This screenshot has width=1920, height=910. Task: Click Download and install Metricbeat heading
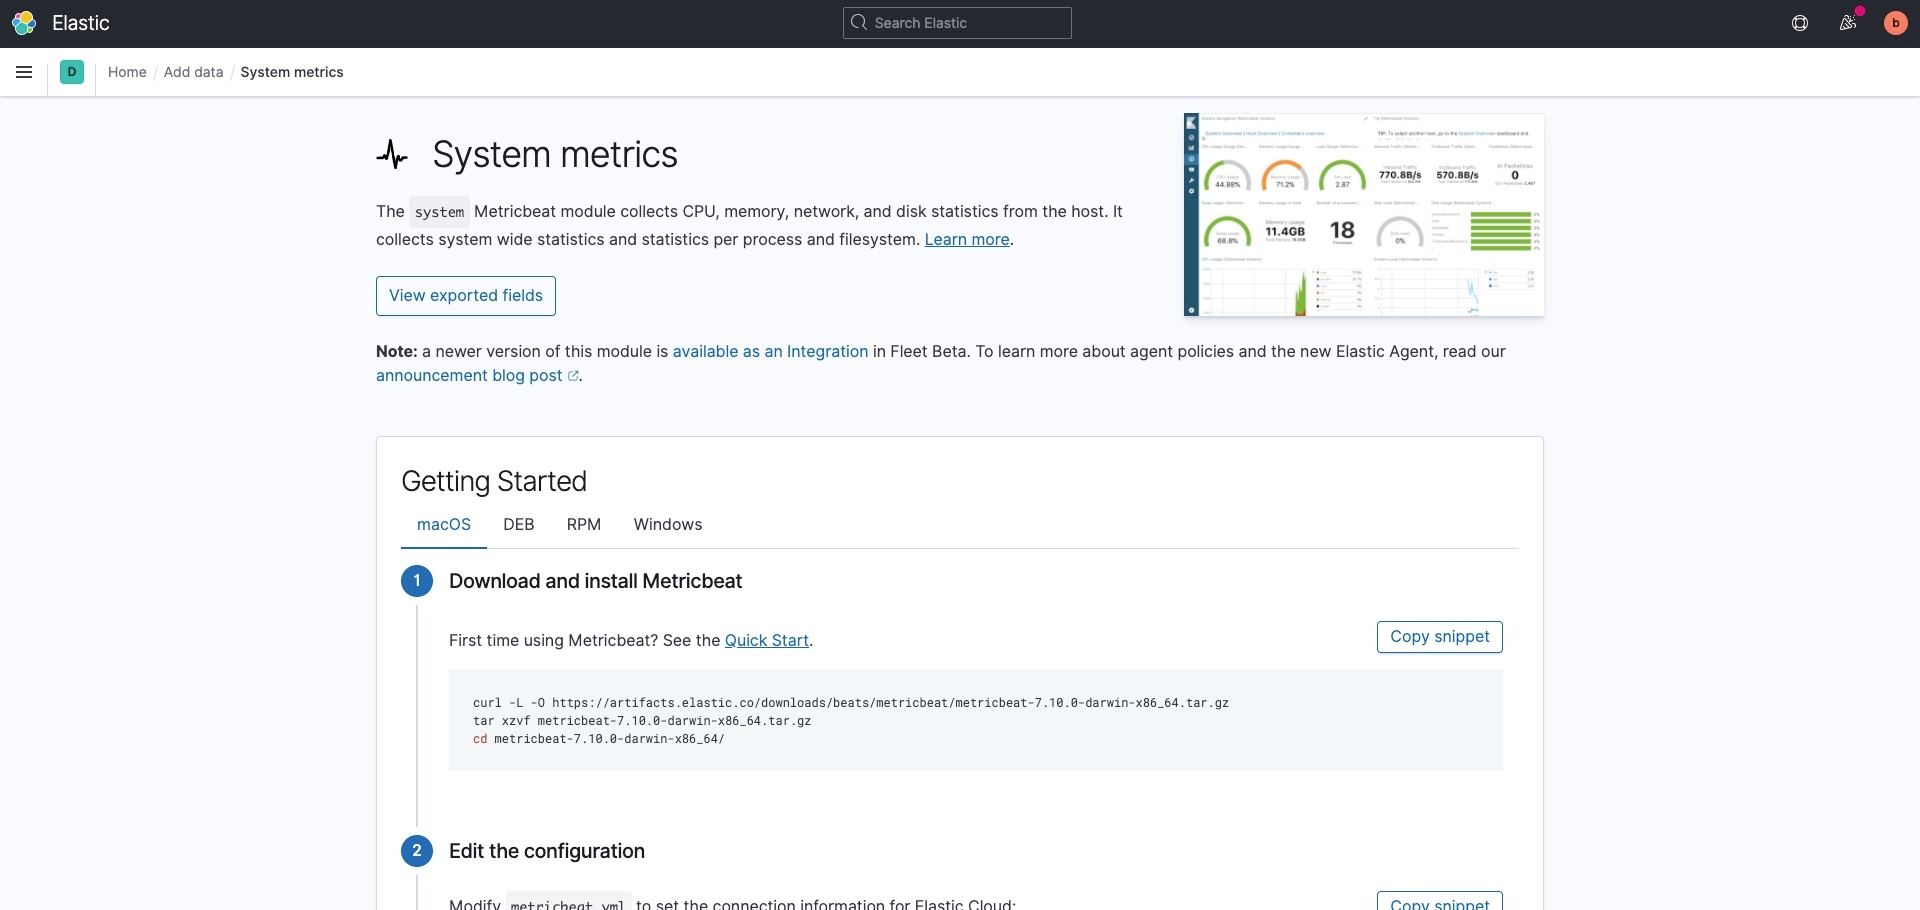[595, 582]
